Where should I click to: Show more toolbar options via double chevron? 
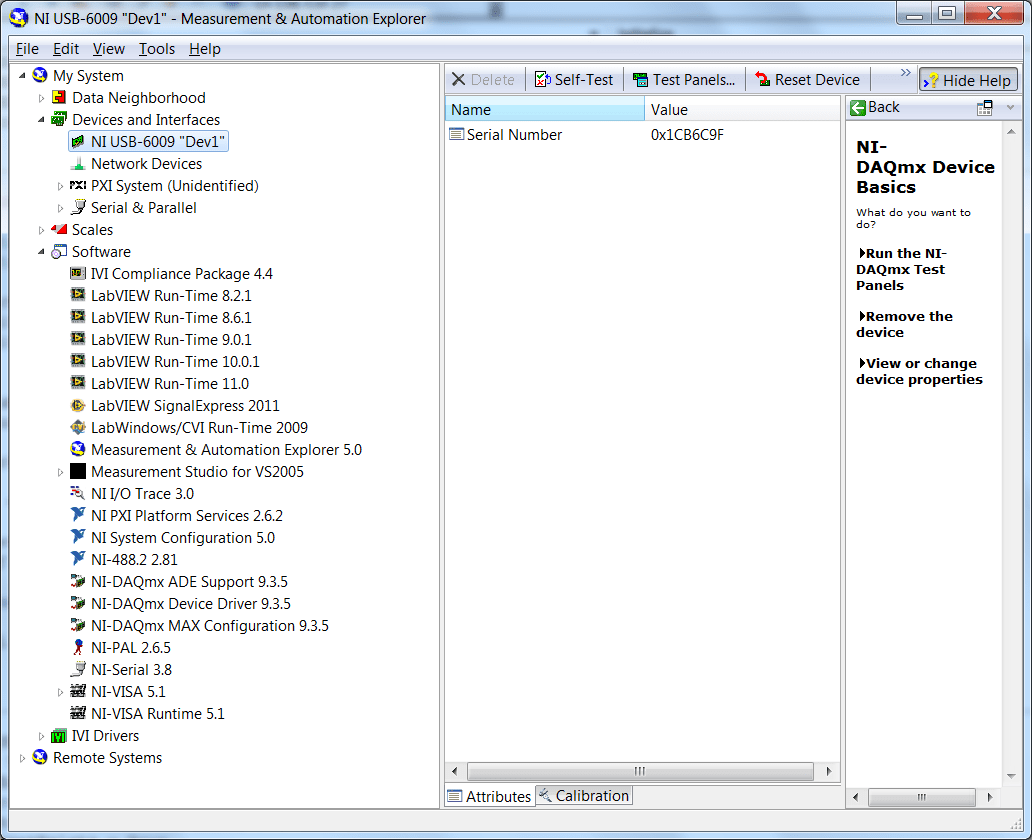point(906,72)
